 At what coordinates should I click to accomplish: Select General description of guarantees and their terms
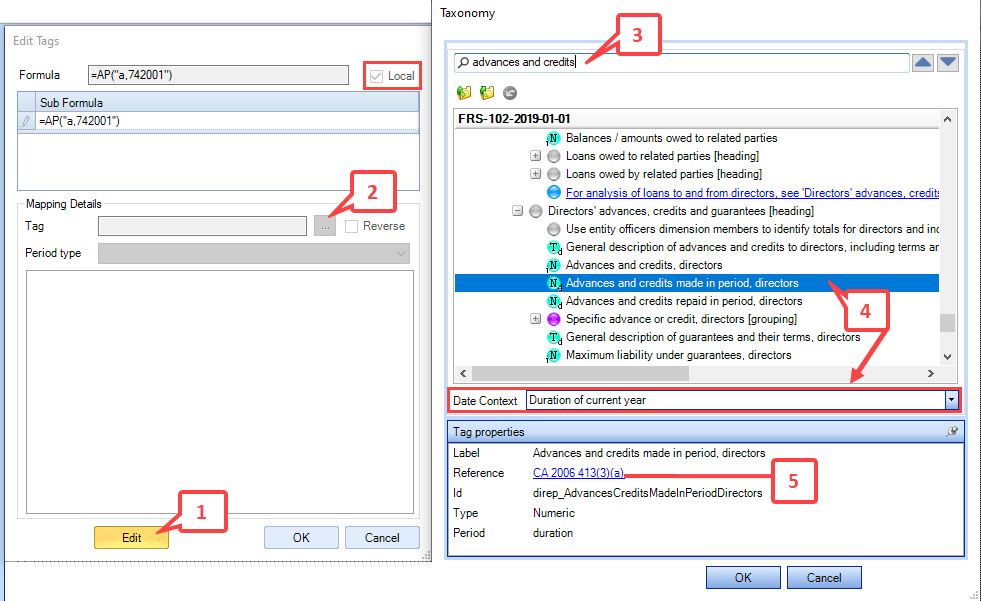click(x=713, y=337)
